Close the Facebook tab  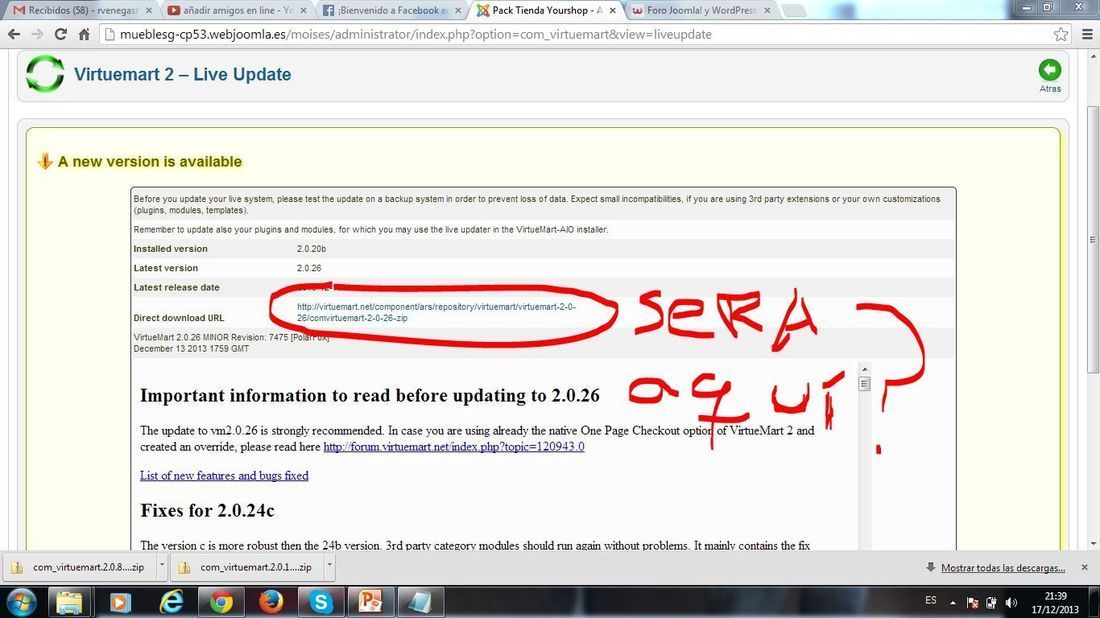coord(457,11)
